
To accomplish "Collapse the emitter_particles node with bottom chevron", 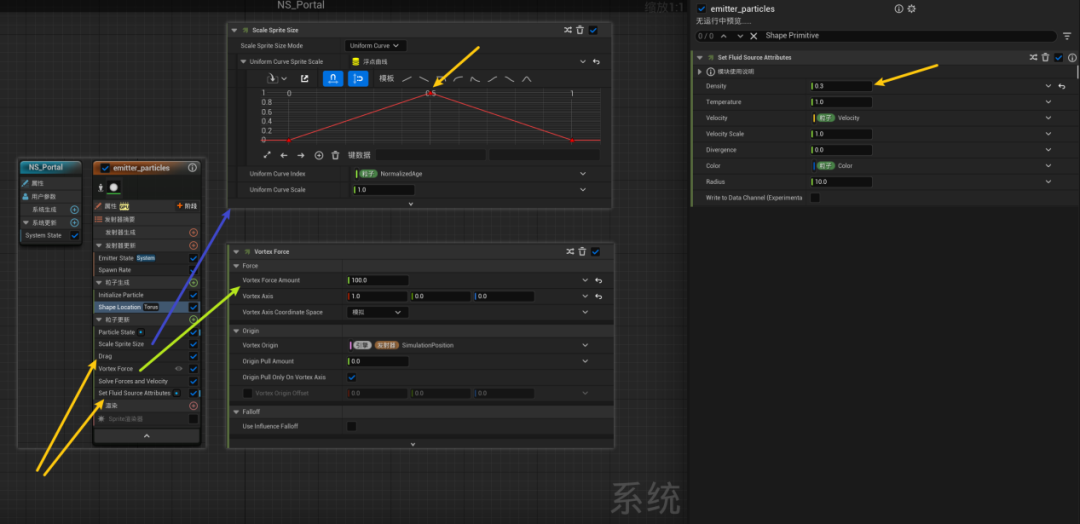I will coord(146,436).
